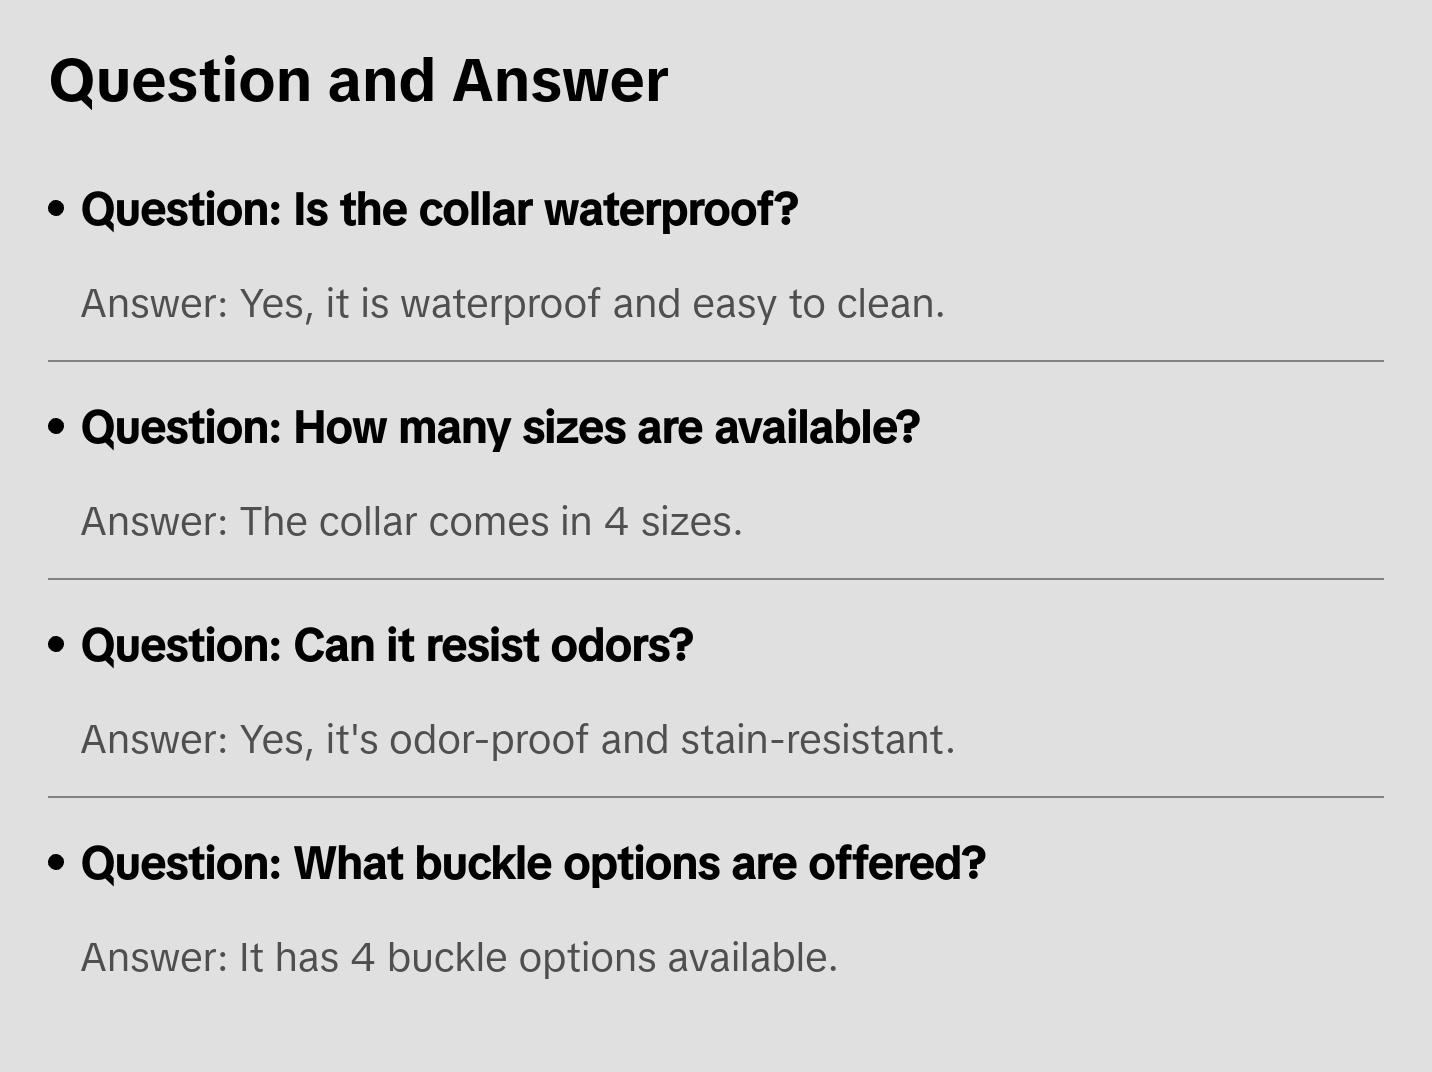Select the odor-proof and stain-resistant answer text
1432x1072 pixels.
click(x=517, y=740)
